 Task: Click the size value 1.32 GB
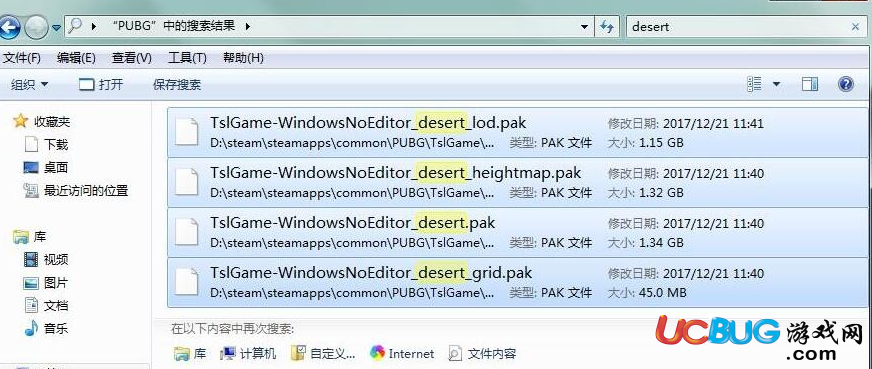[661, 193]
